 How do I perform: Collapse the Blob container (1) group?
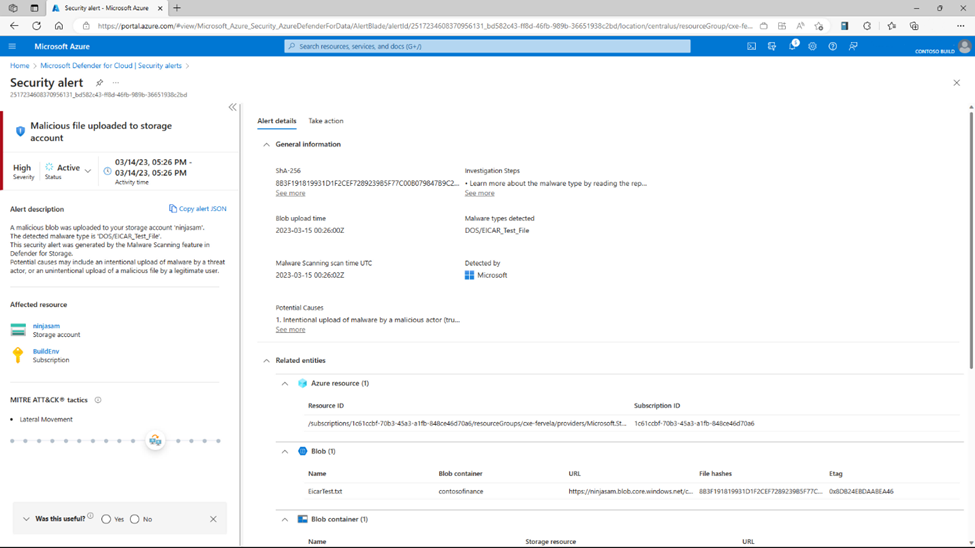click(x=285, y=519)
